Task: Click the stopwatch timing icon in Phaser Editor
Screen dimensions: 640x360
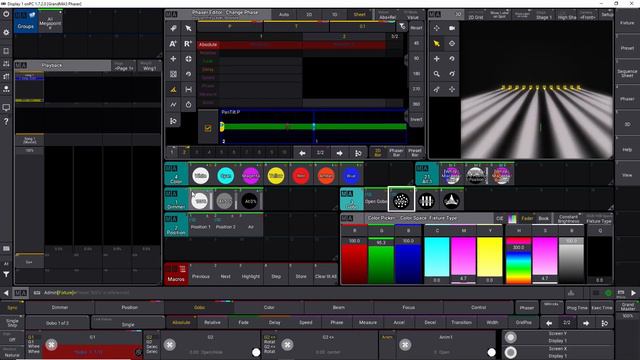Action: pyautogui.click(x=188, y=104)
